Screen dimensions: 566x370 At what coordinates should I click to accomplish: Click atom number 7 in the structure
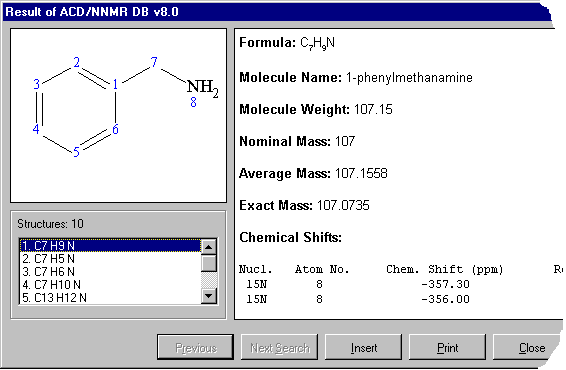tap(154, 62)
